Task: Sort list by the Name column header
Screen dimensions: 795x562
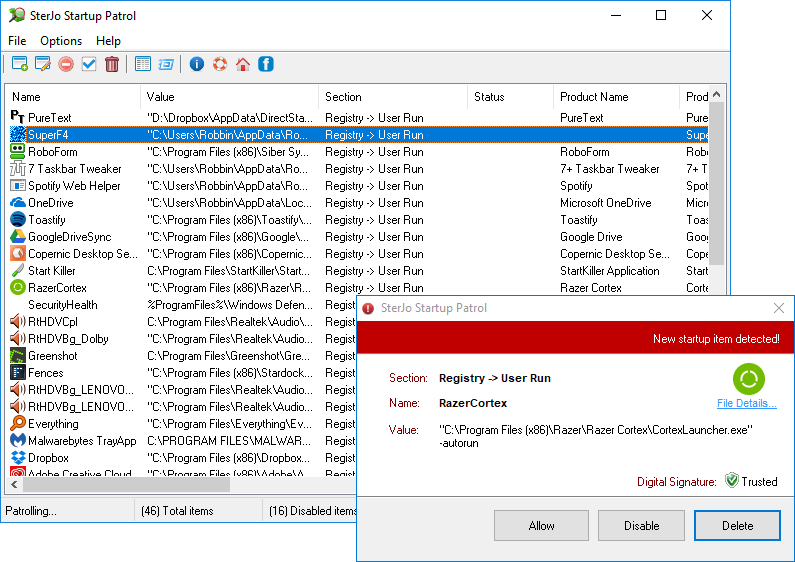Action: [x=70, y=97]
